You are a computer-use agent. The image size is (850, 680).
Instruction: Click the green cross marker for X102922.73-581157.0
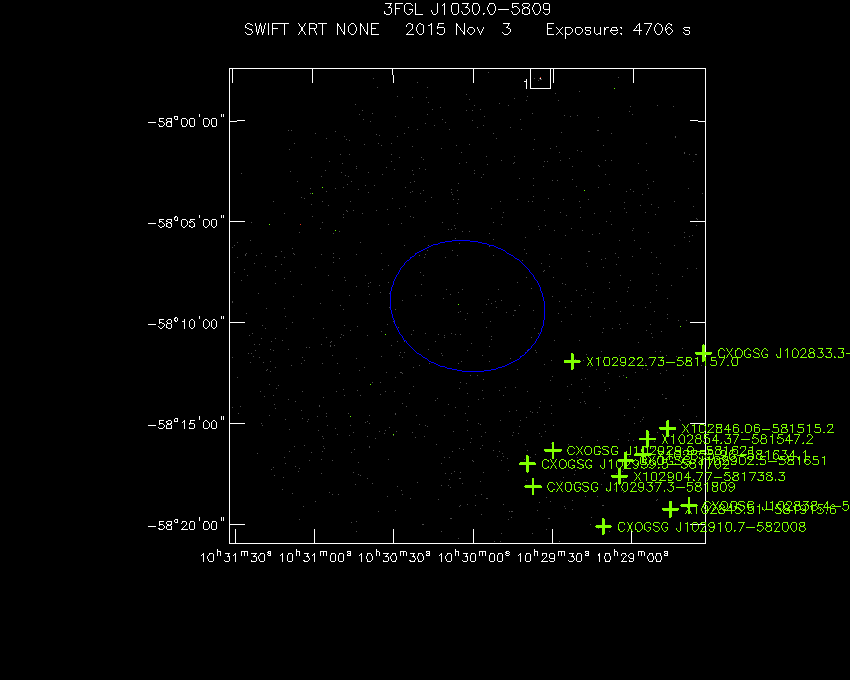point(572,361)
